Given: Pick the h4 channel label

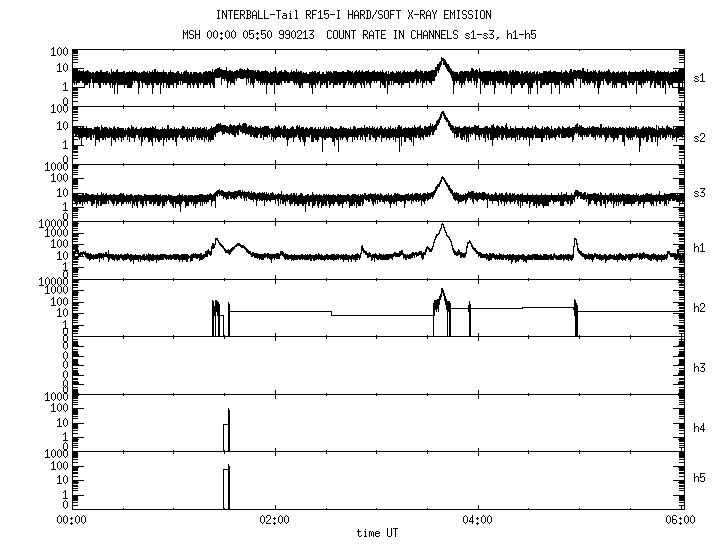Looking at the screenshot, I should (x=699, y=428).
